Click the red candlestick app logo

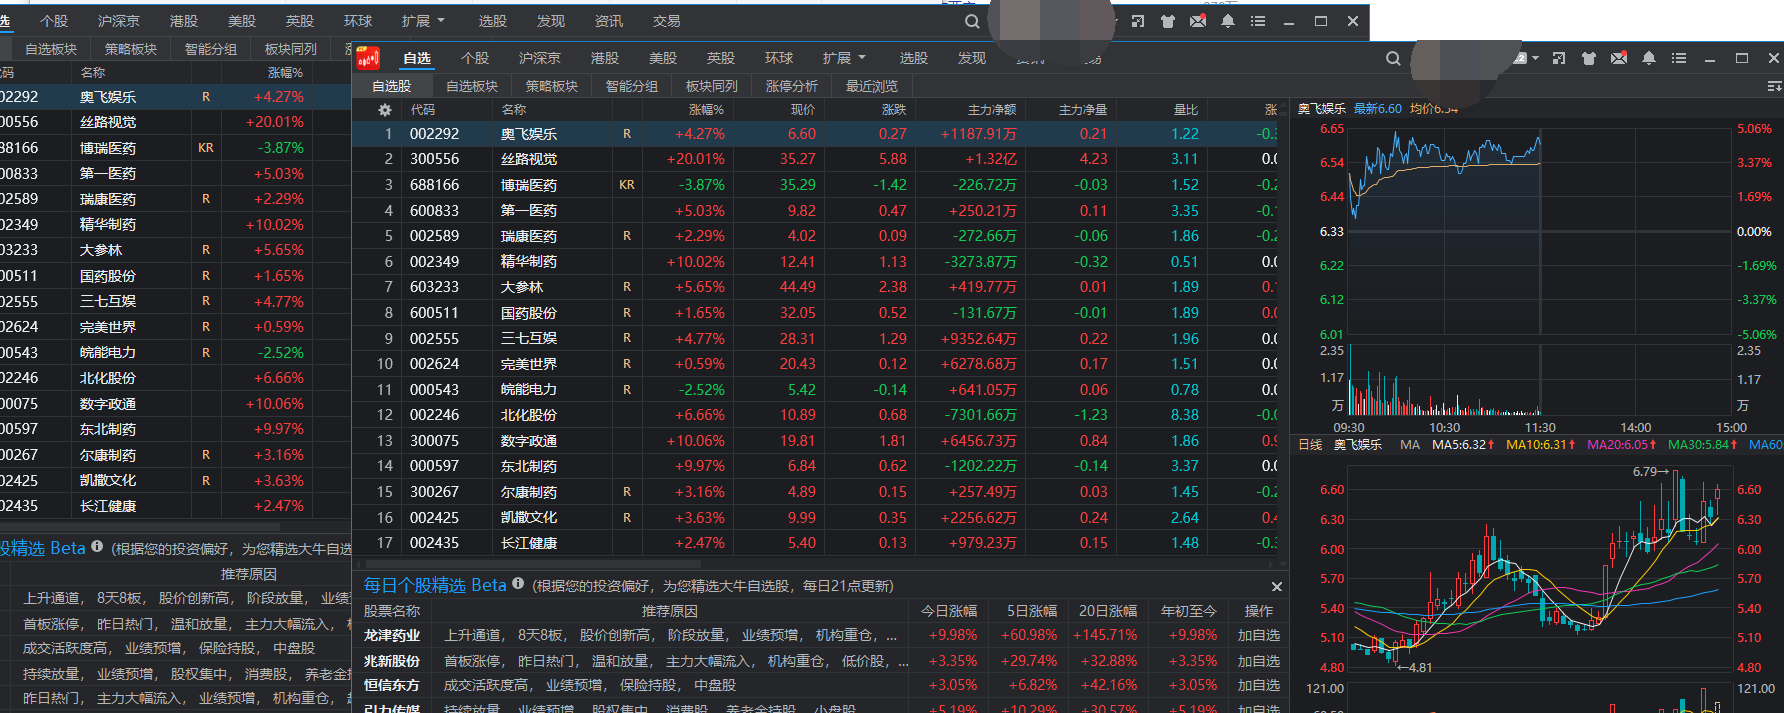coord(369,58)
